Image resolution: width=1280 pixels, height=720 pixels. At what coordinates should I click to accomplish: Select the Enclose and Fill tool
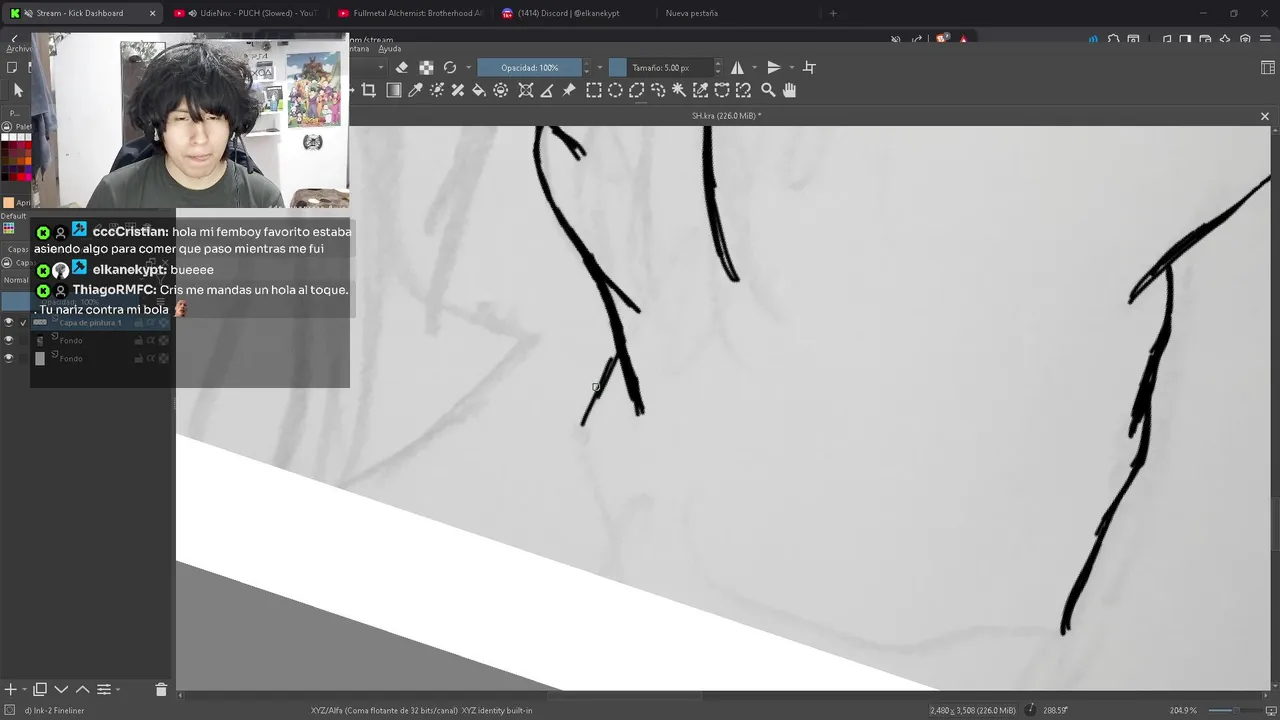point(501,90)
